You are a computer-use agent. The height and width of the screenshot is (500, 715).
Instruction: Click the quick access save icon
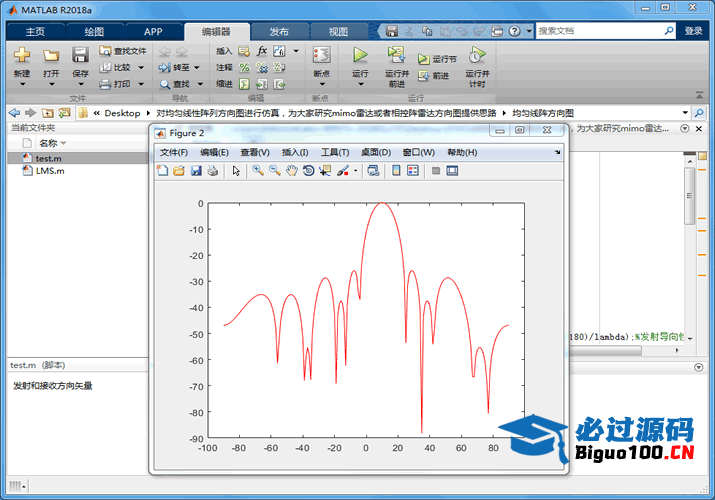point(392,31)
